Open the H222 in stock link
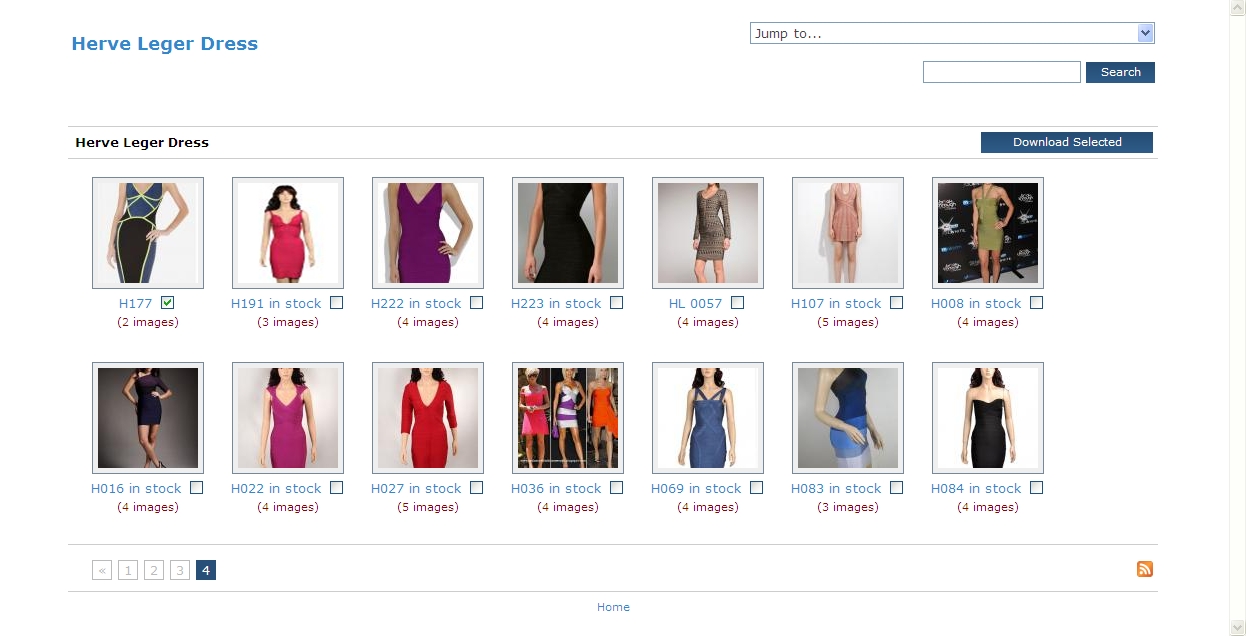This screenshot has width=1246, height=636. pos(416,303)
